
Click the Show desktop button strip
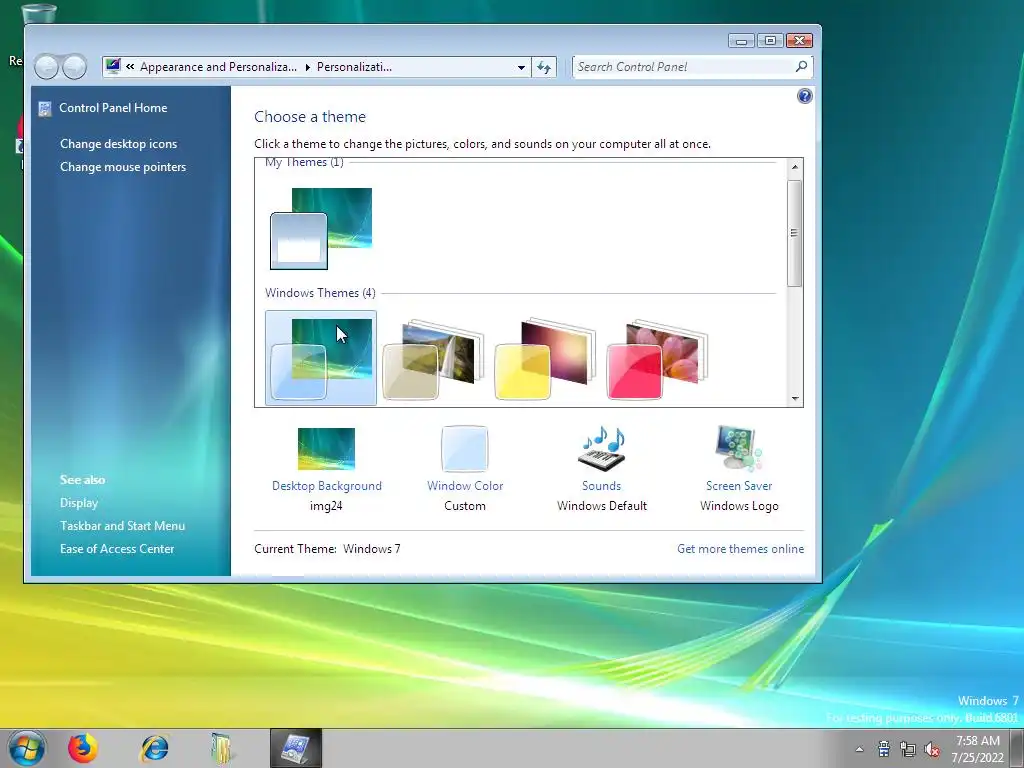(x=1018, y=748)
